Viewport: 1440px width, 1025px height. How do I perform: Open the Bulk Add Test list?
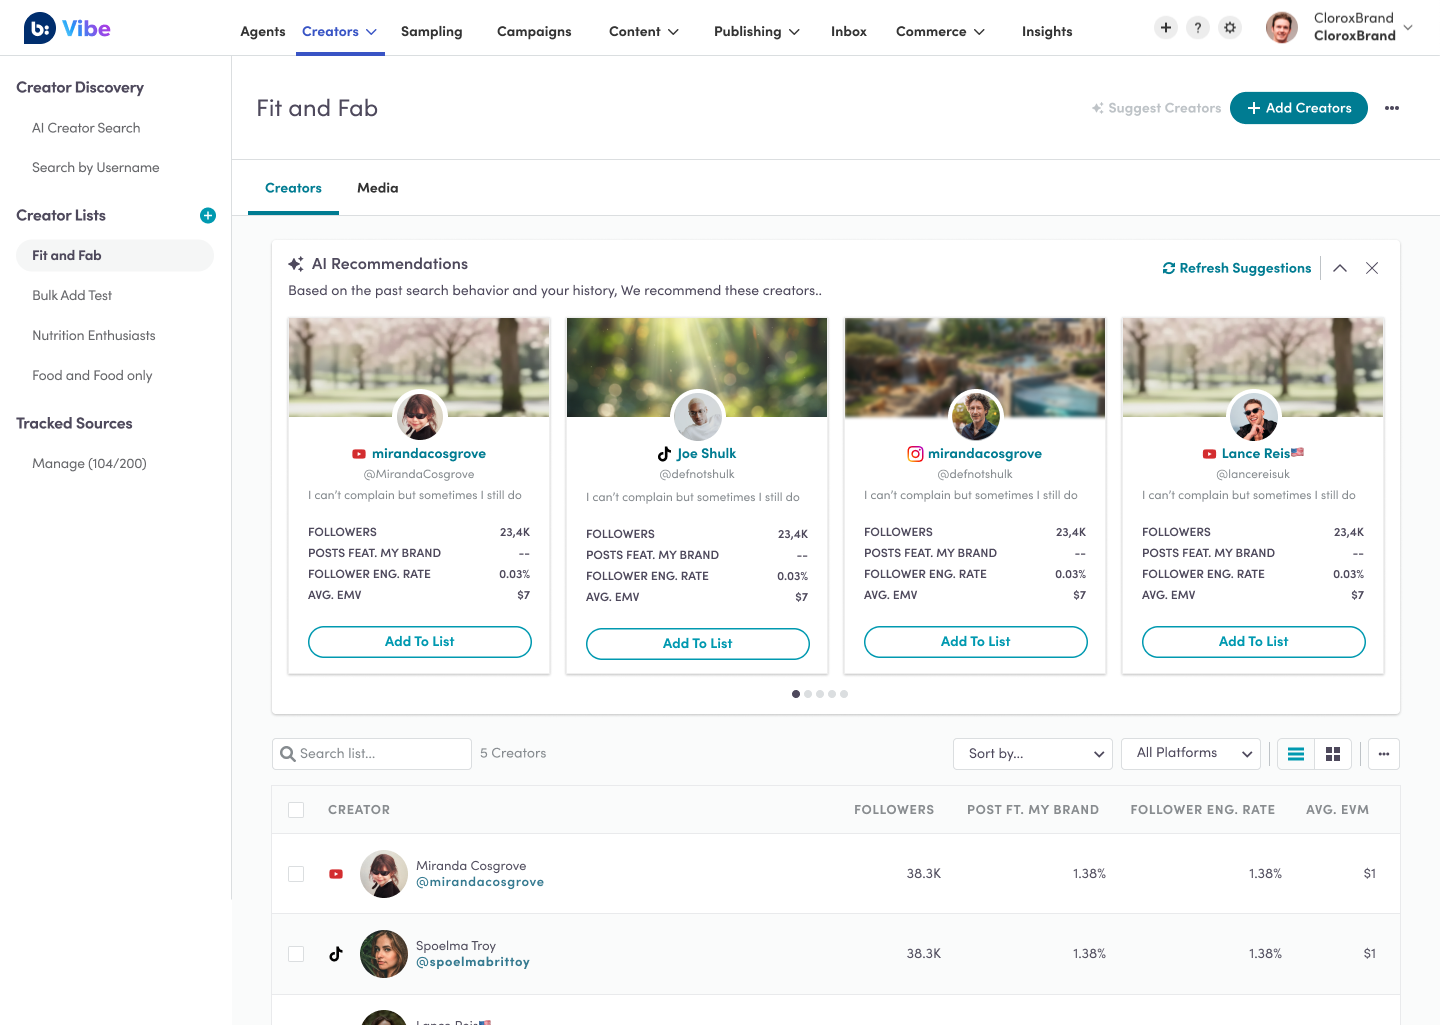click(x=72, y=296)
